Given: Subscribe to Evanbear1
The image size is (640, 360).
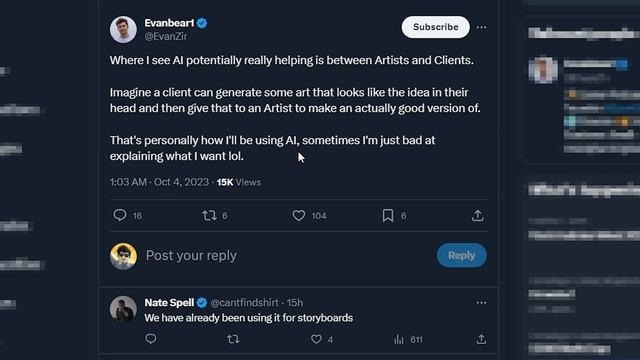Looking at the screenshot, I should pos(436,27).
